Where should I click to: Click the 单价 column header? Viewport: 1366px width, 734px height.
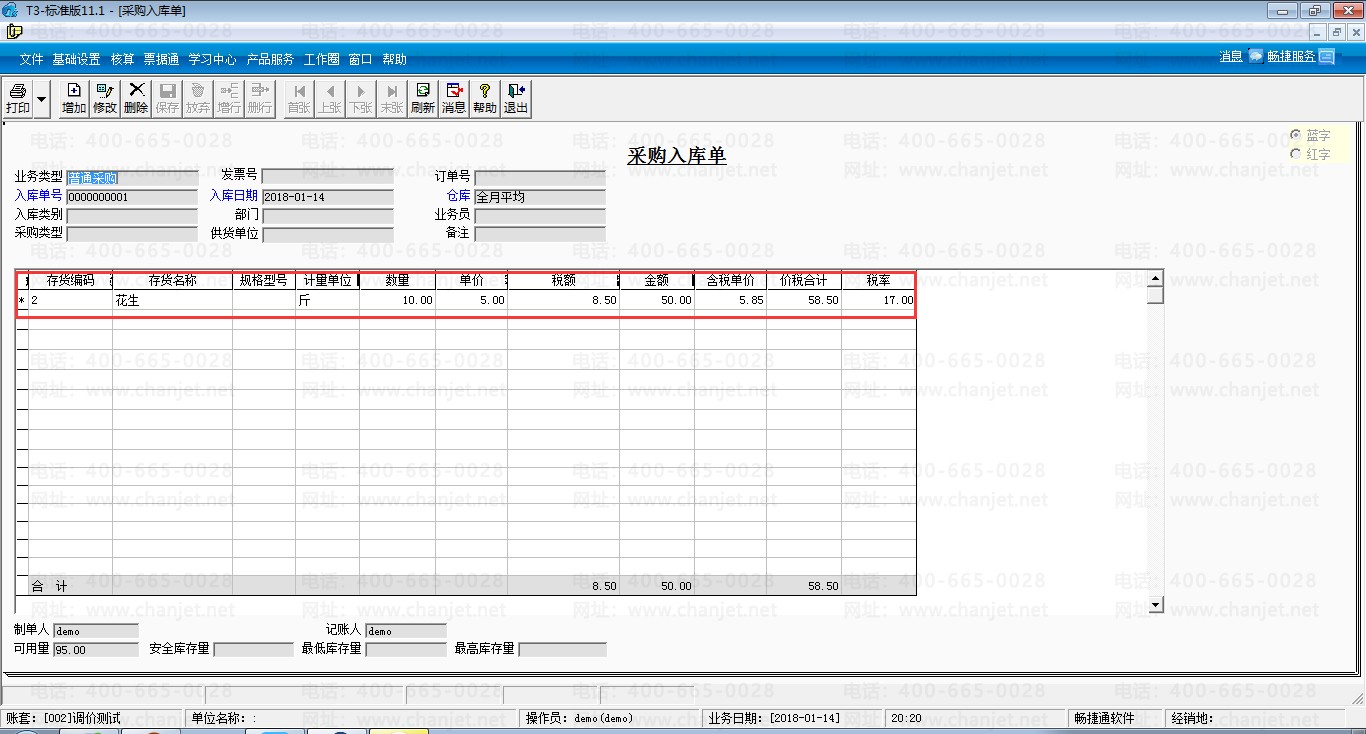pos(471,281)
